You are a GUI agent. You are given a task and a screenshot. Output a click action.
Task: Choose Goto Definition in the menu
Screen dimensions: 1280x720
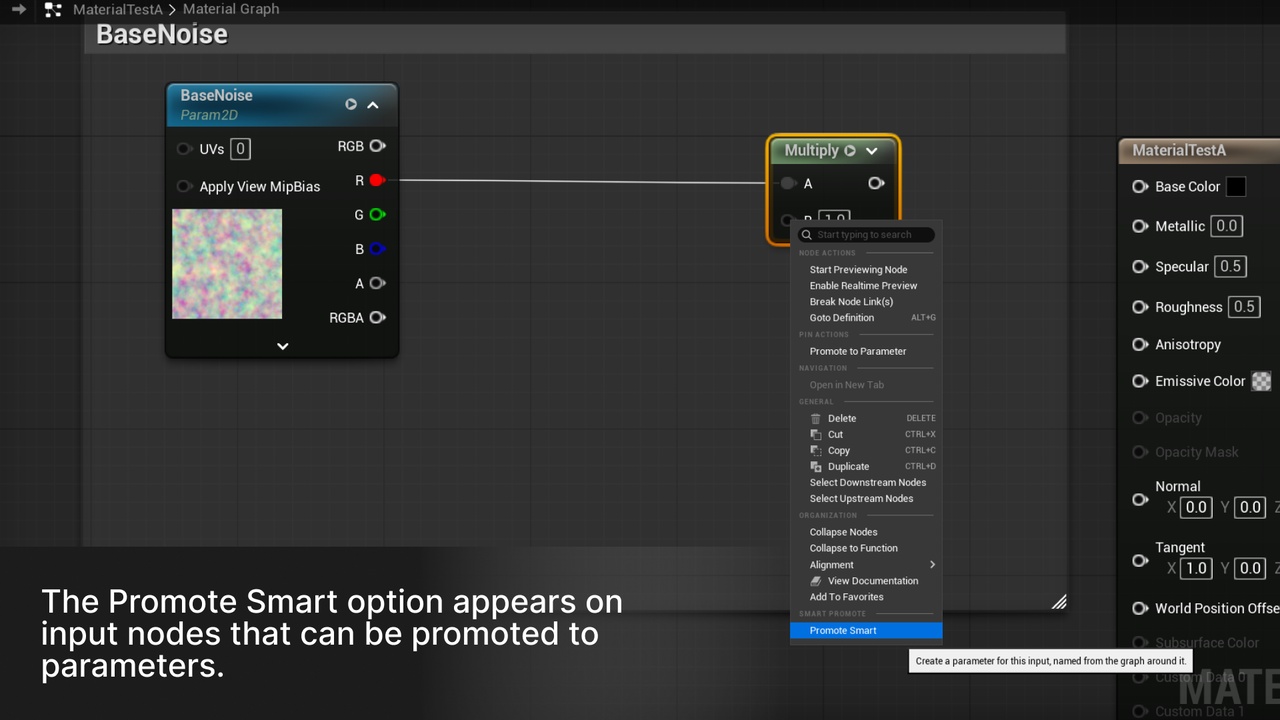pyautogui.click(x=866, y=318)
